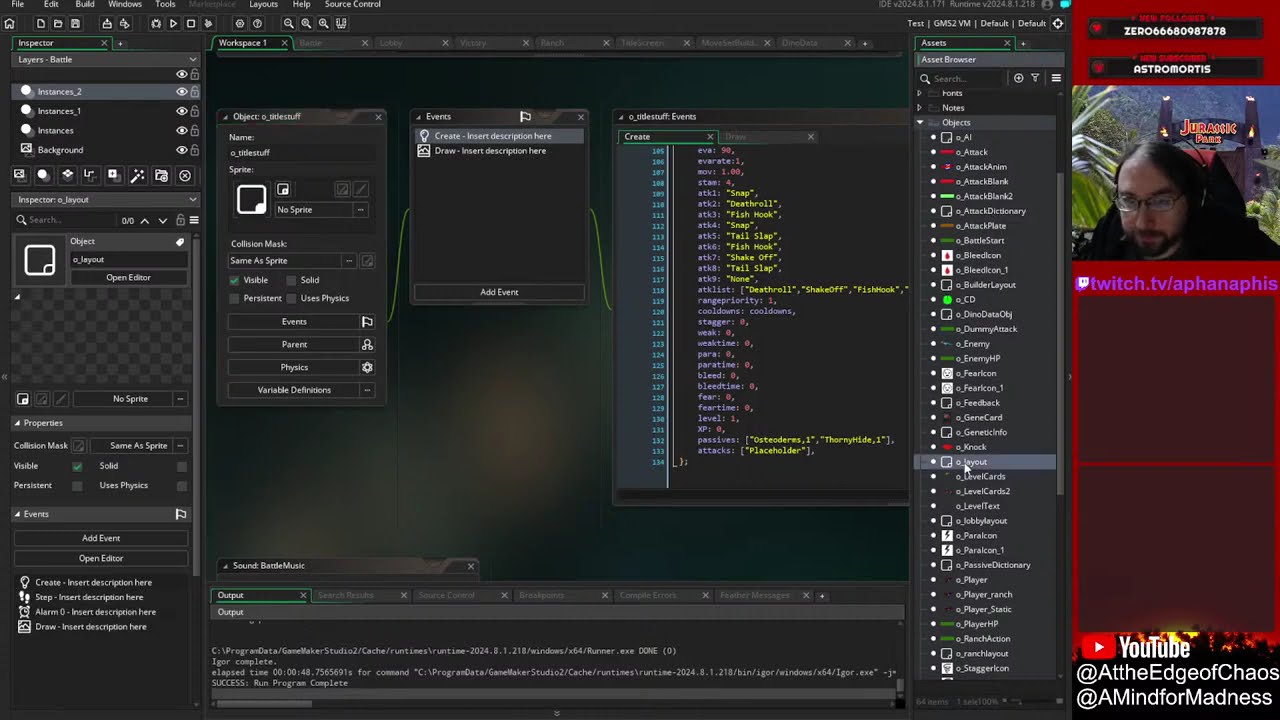
Task: Click zoom out magnifier in toolbar
Action: click(289, 23)
